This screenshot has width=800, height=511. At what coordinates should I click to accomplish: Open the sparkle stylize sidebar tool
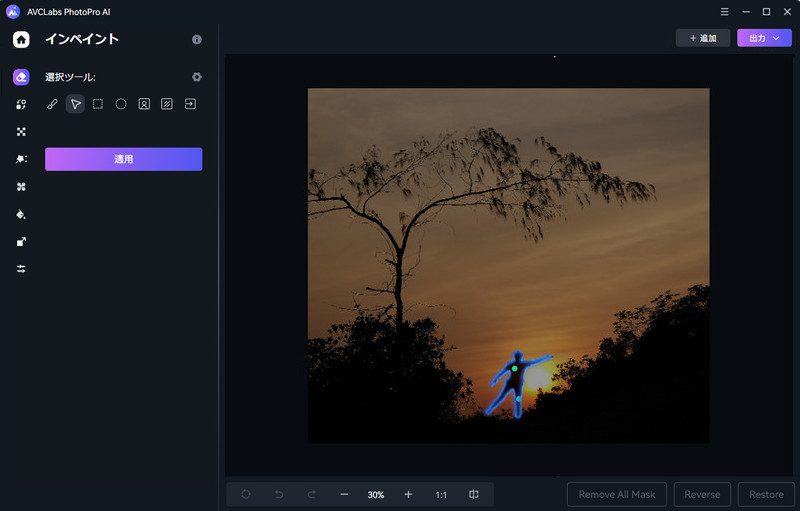(x=21, y=159)
